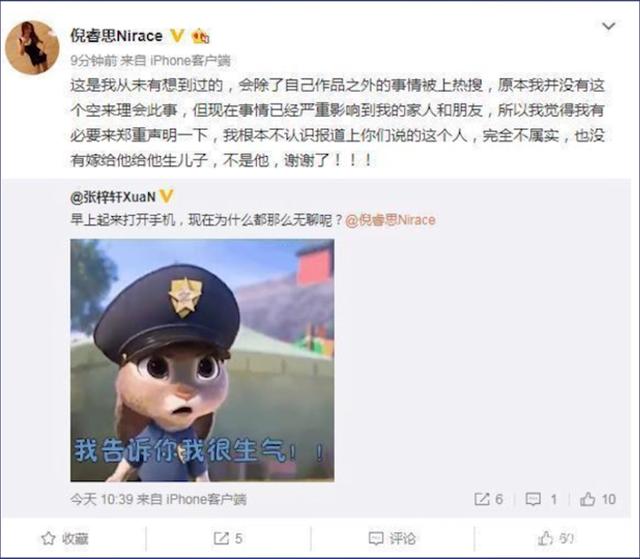Click the main post text body
The image size is (640, 559).
click(x=337, y=123)
